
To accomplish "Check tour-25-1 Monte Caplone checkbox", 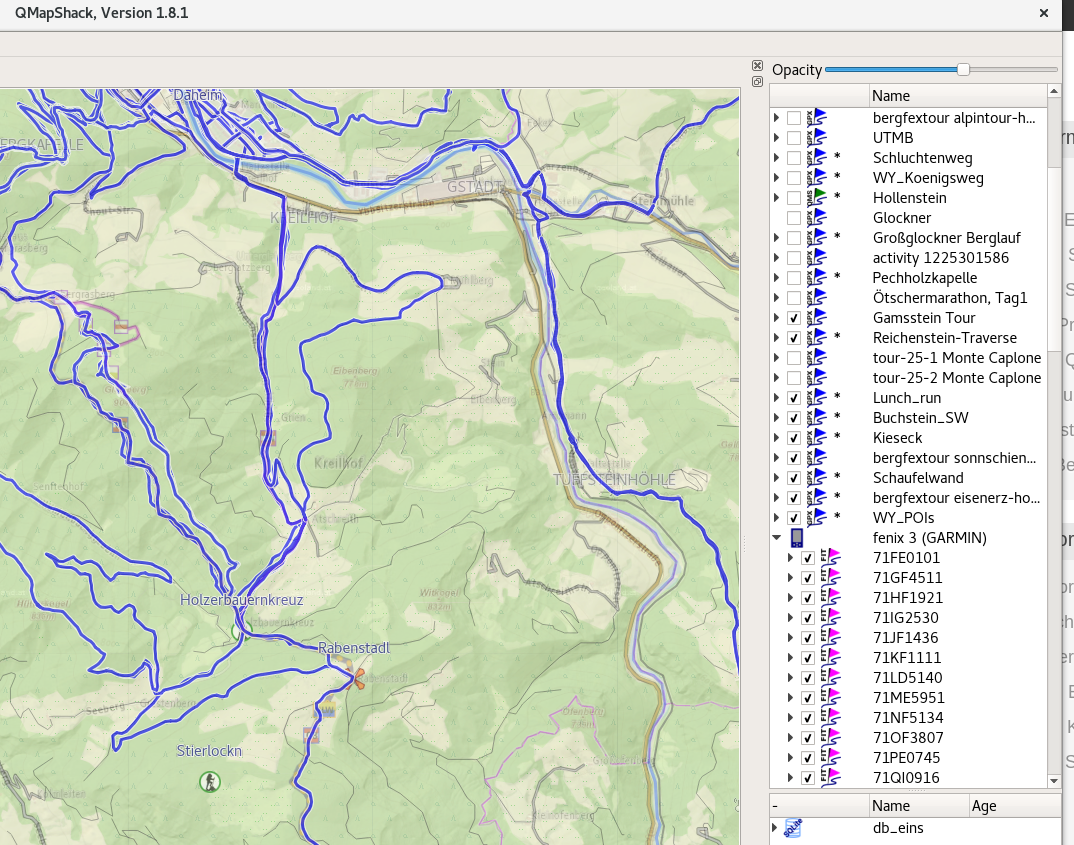I will pos(794,358).
